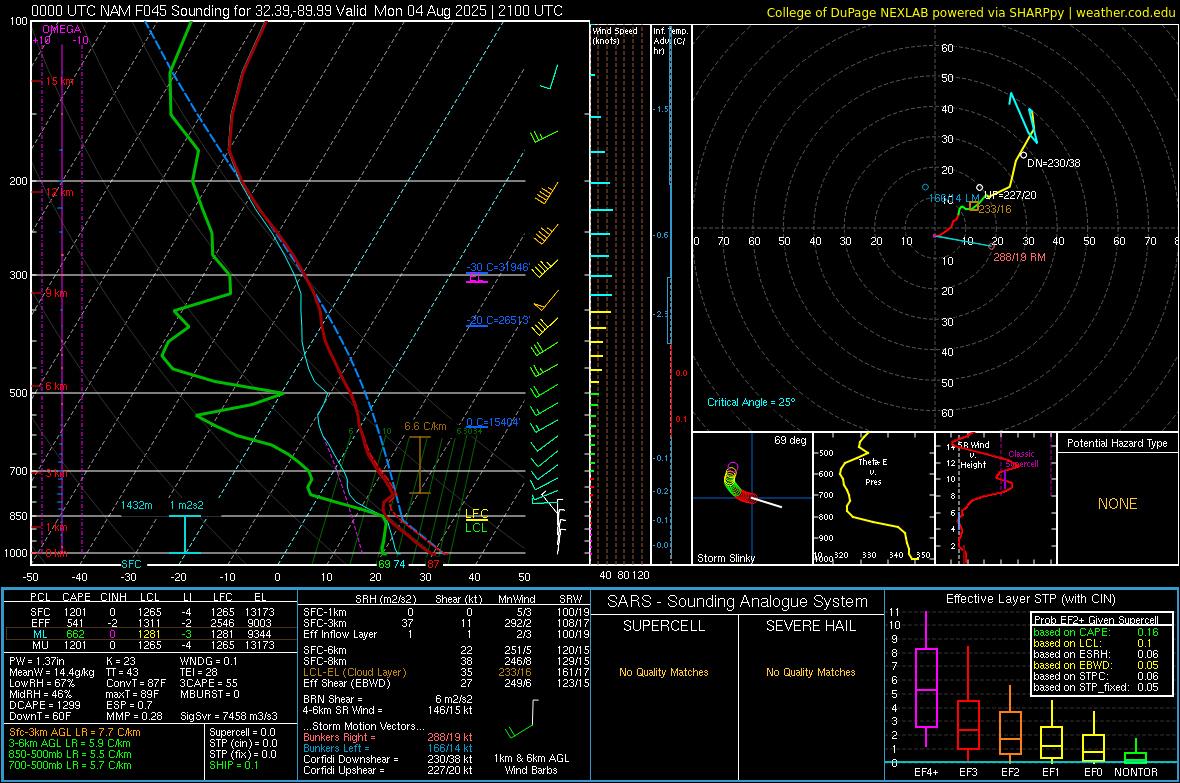The width and height of the screenshot is (1180, 783).
Task: Click the 69 deg value in Storm Slinky
Action: 790,440
